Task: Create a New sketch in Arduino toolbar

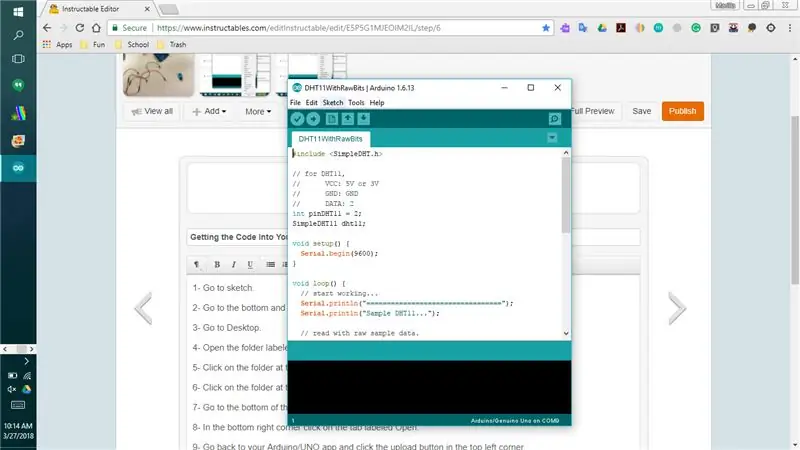Action: point(332,119)
